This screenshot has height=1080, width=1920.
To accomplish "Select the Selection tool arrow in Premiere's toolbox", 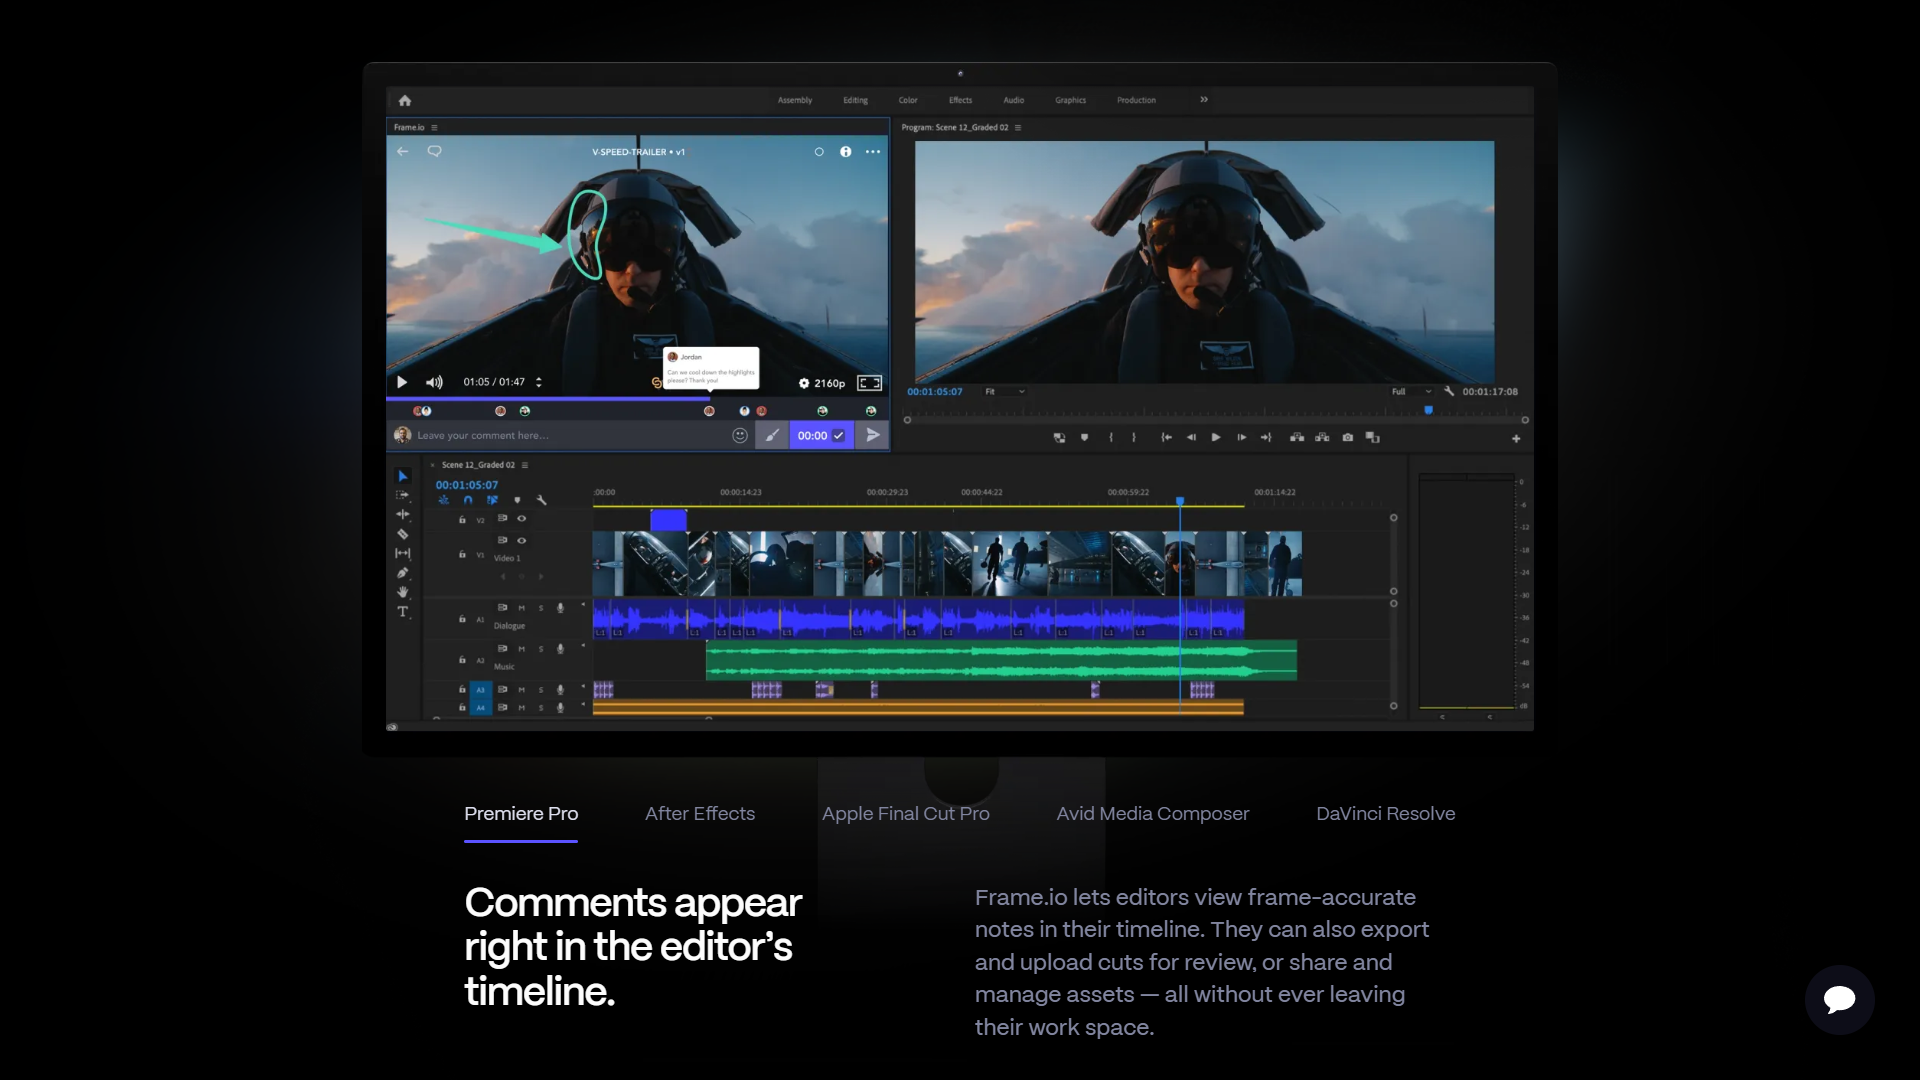I will pyautogui.click(x=403, y=476).
